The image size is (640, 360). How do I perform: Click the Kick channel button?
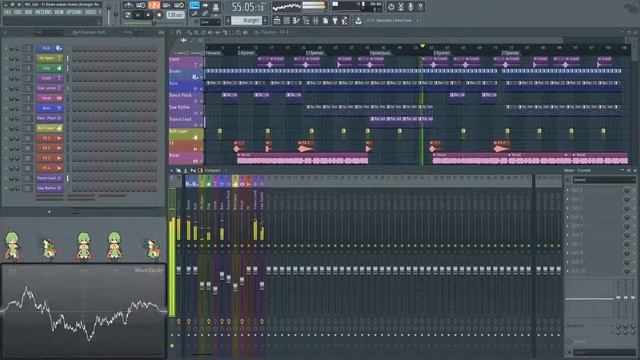pos(50,49)
